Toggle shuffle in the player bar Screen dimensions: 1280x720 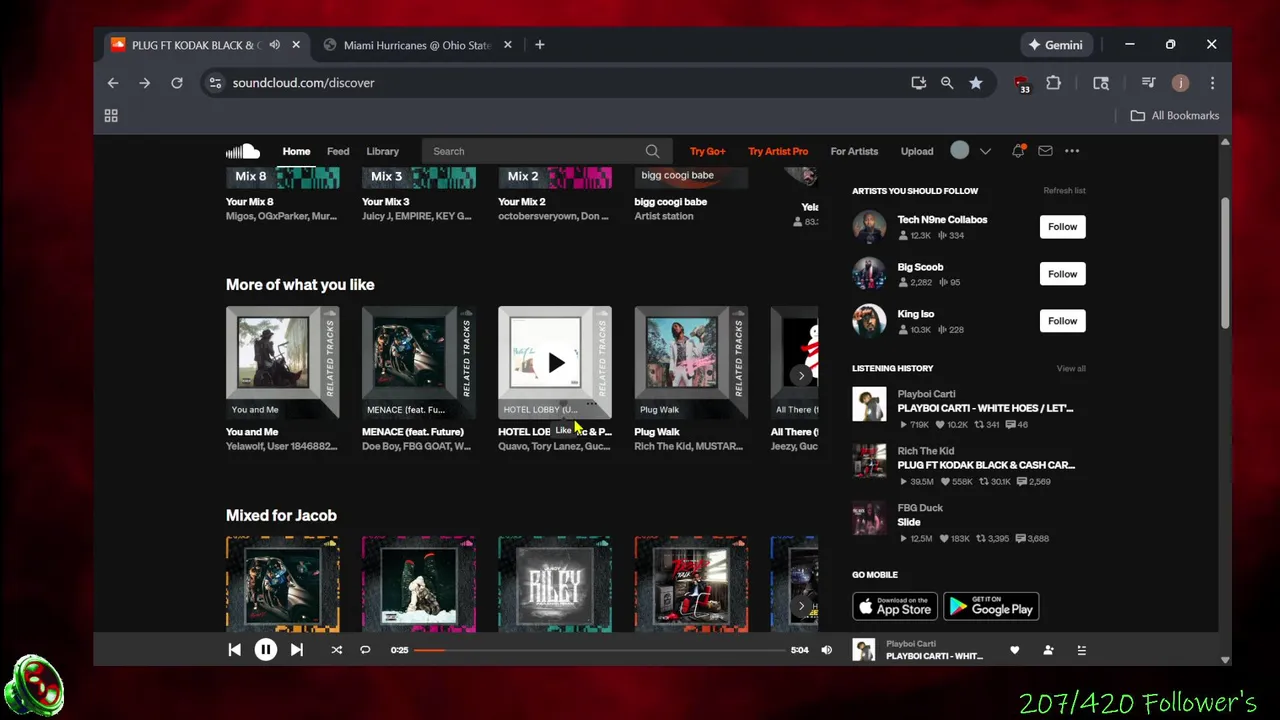(x=336, y=650)
